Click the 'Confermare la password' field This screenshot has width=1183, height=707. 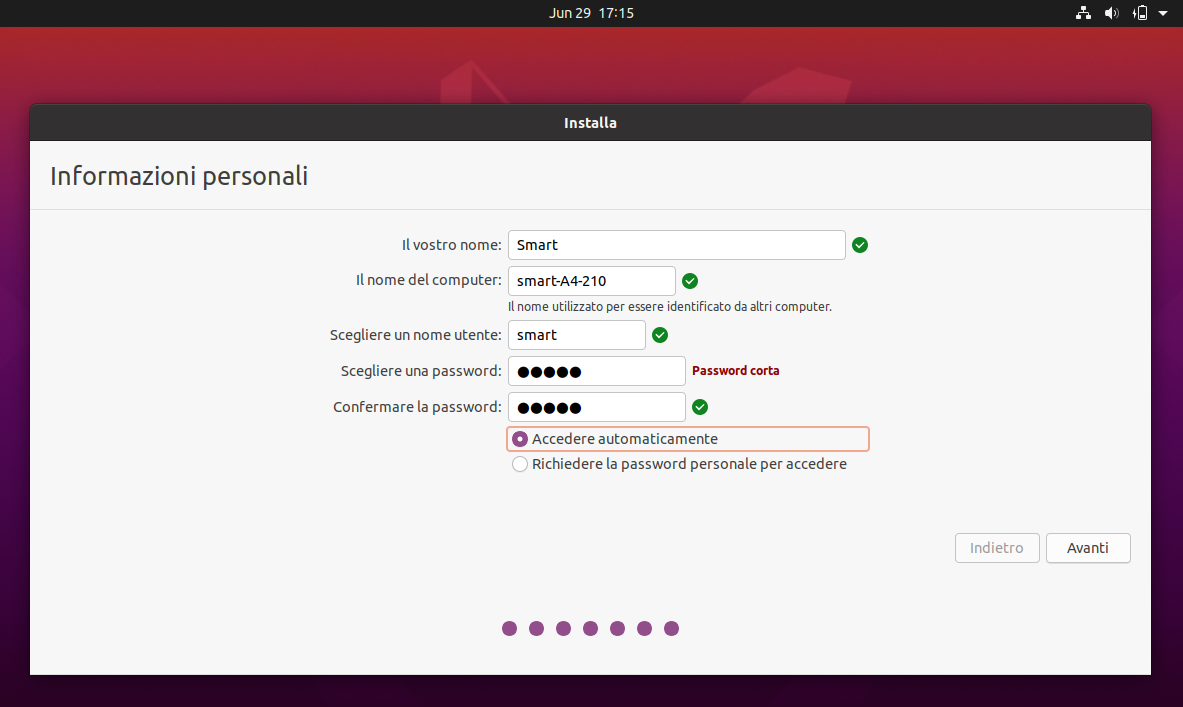596,407
